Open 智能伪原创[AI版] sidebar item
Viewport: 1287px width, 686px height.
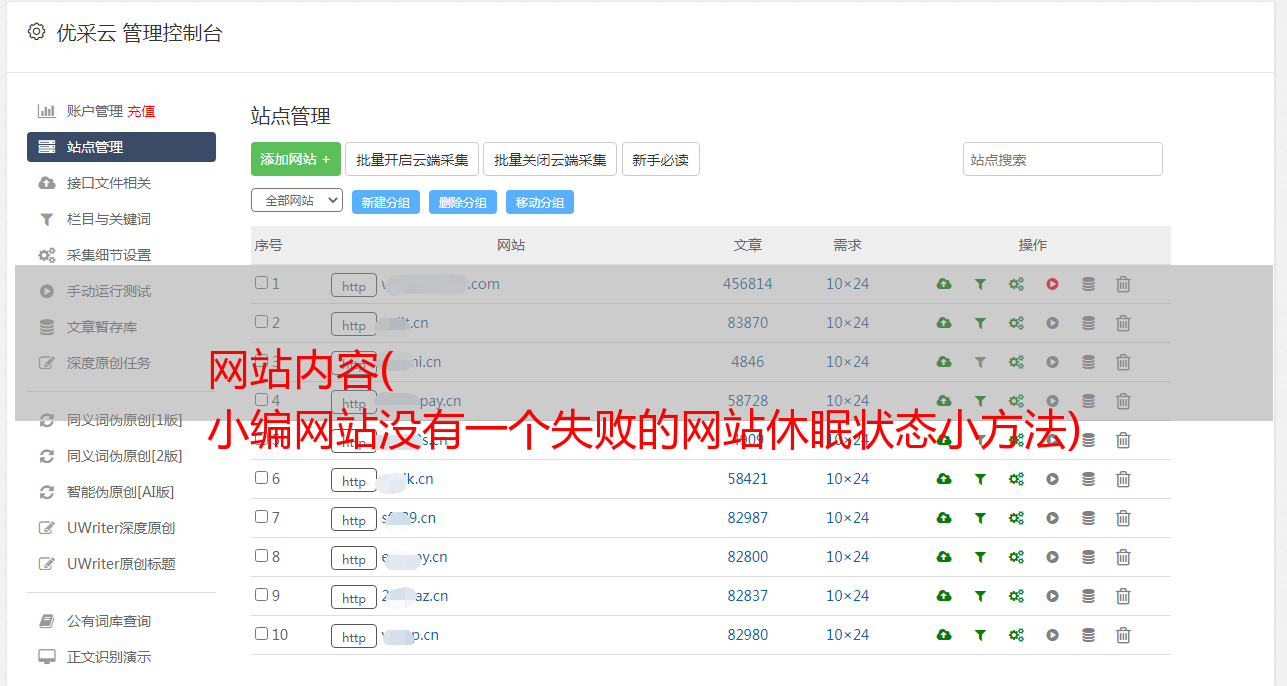(120, 492)
